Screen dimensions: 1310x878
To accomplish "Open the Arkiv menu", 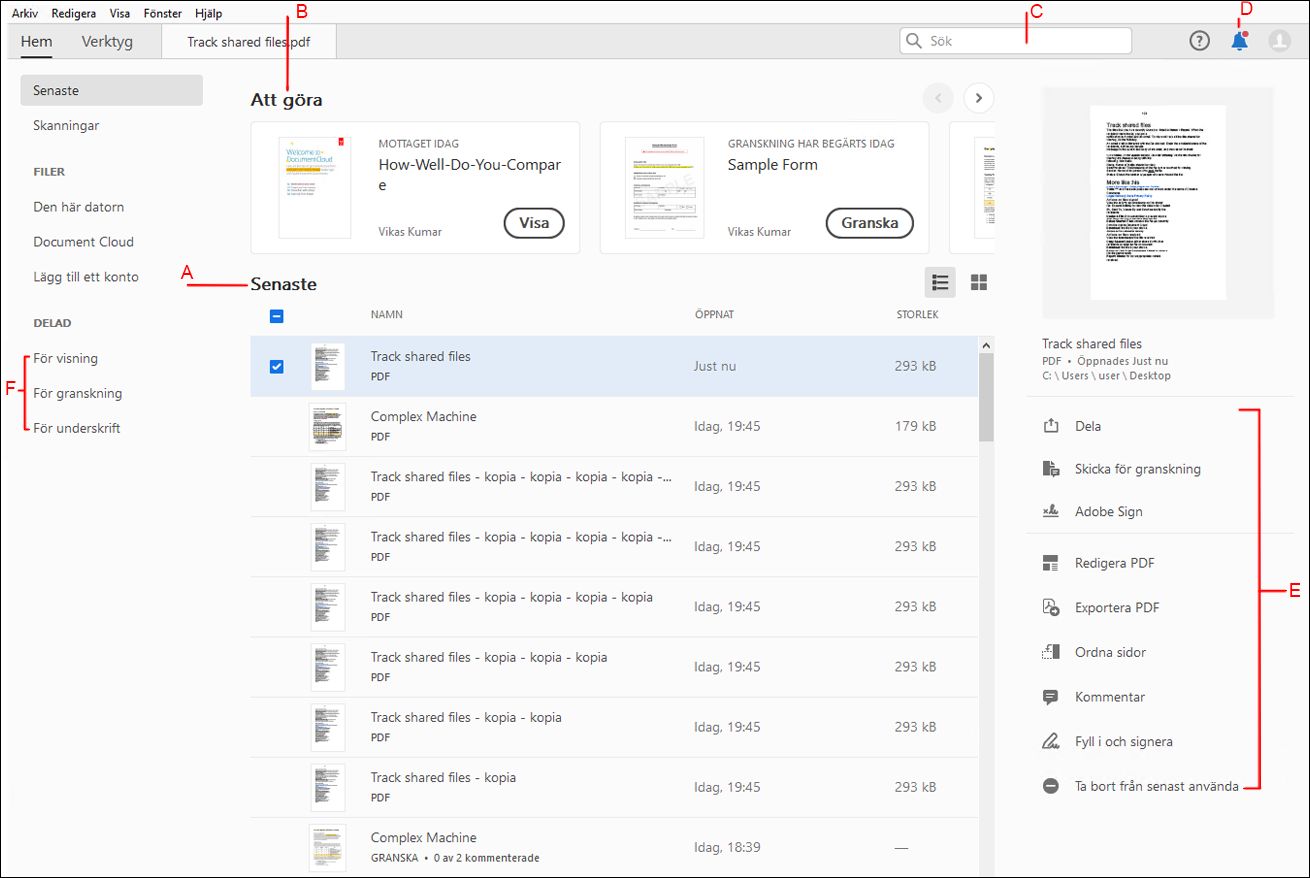I will pos(25,13).
